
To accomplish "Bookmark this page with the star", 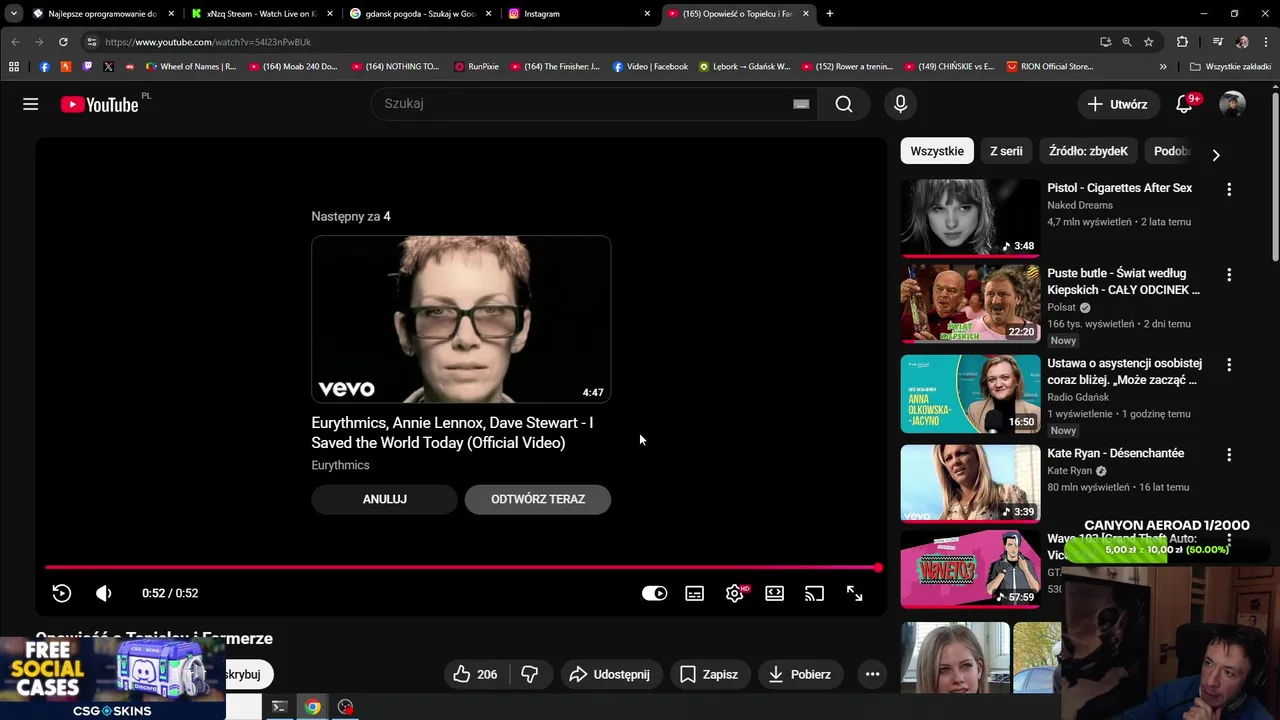I will [1148, 42].
